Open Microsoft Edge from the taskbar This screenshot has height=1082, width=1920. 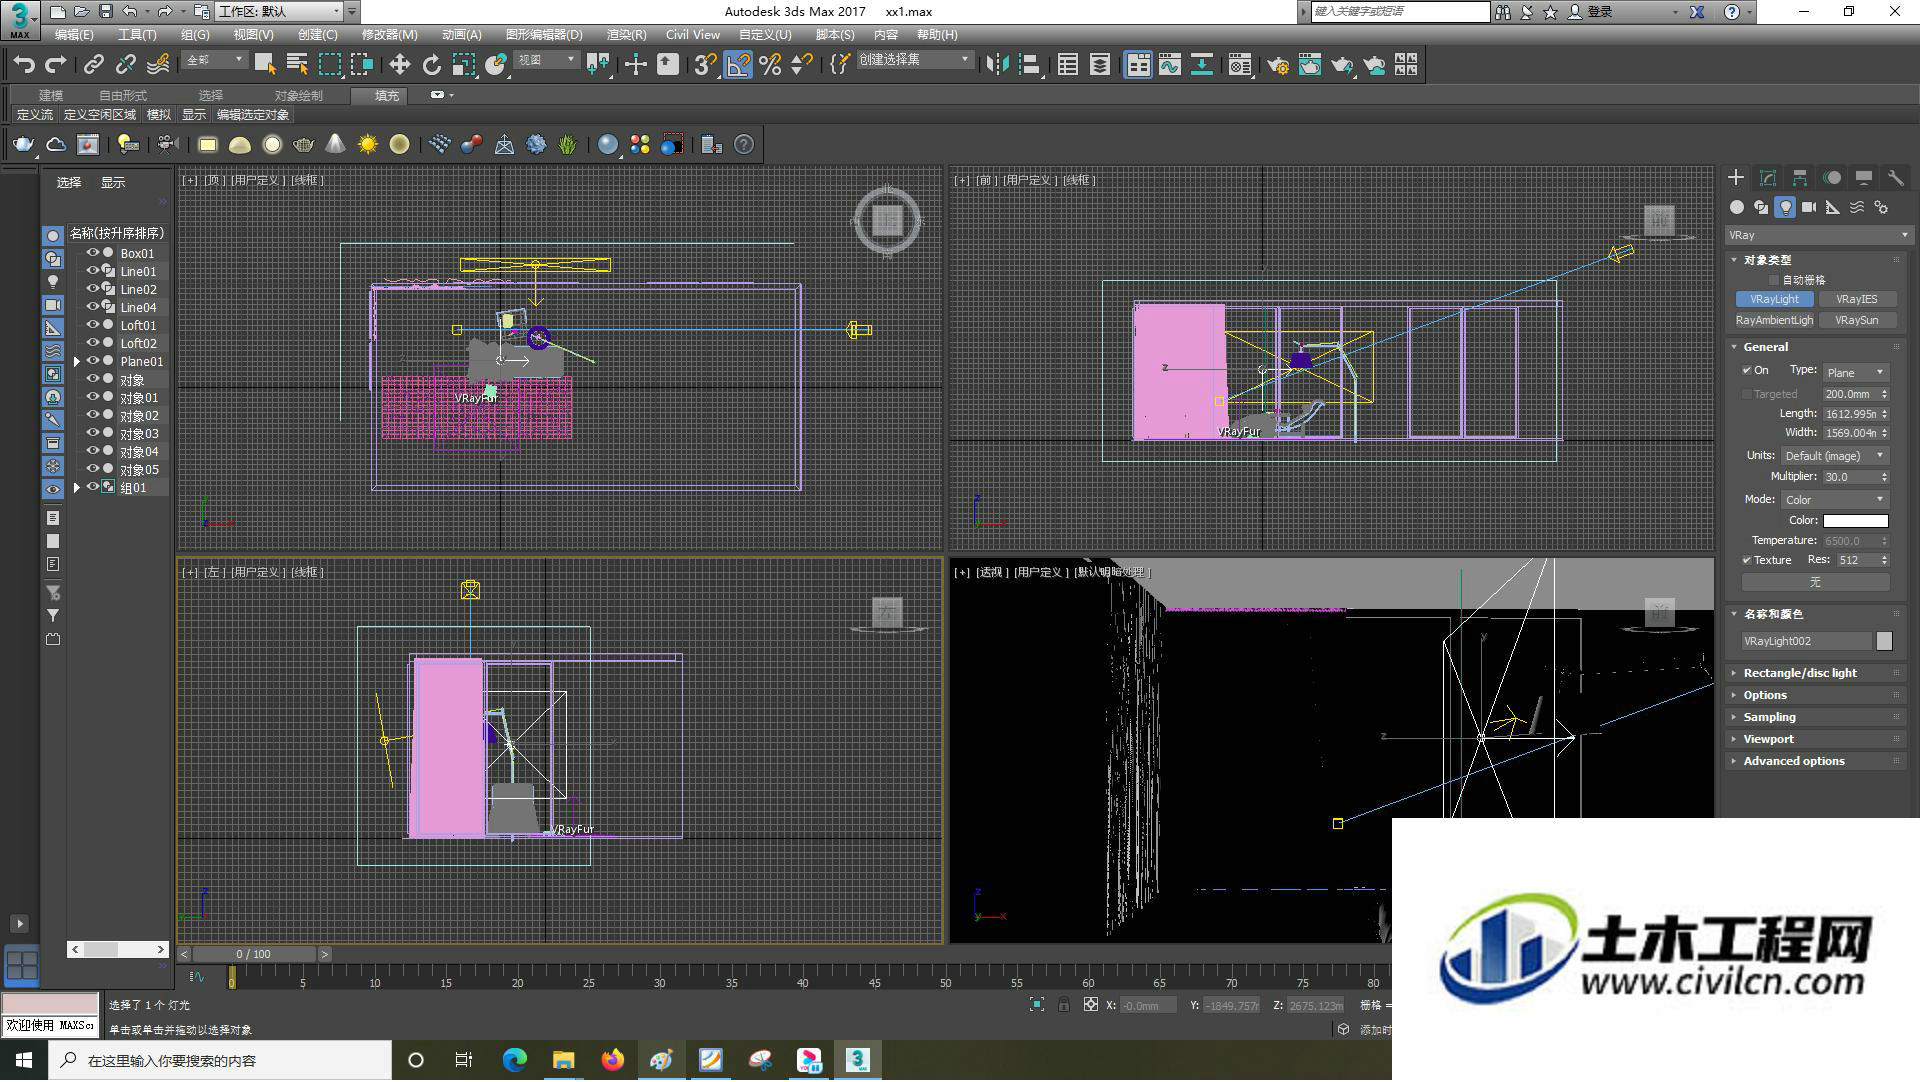pos(514,1060)
